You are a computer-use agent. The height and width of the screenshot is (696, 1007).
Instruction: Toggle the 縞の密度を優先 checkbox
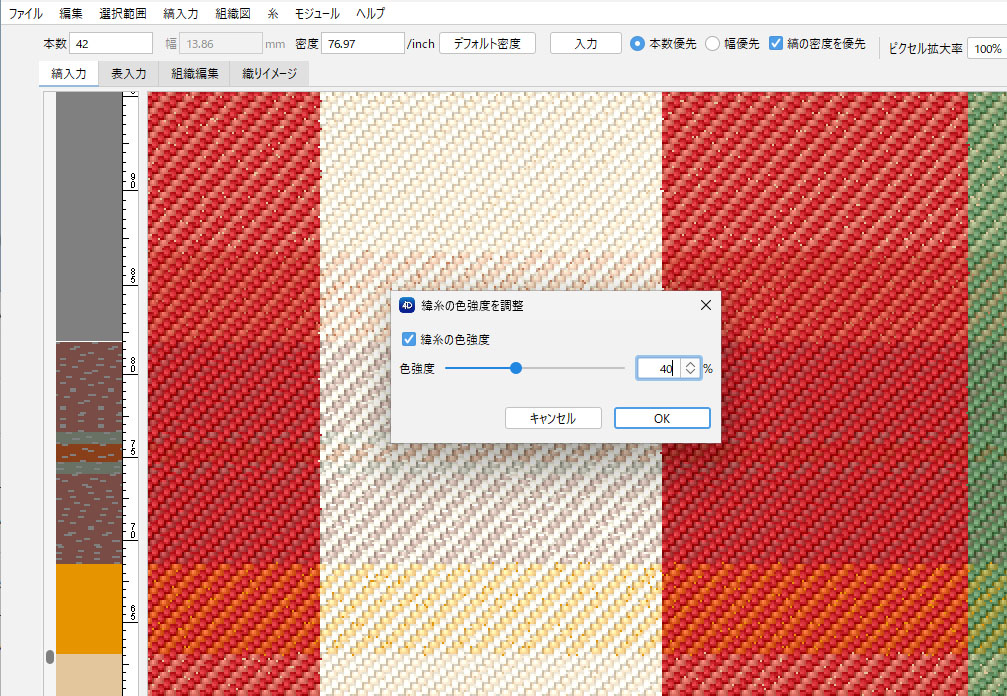pyautogui.click(x=776, y=44)
